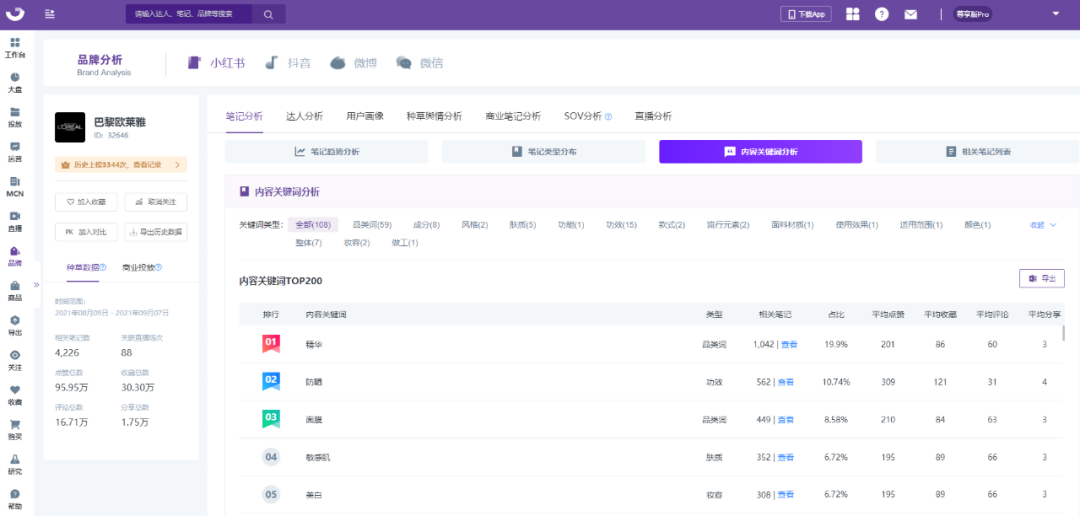Switch to the 直播分析 tab
Screen dimensions: 1080x516
pyautogui.click(x=653, y=116)
